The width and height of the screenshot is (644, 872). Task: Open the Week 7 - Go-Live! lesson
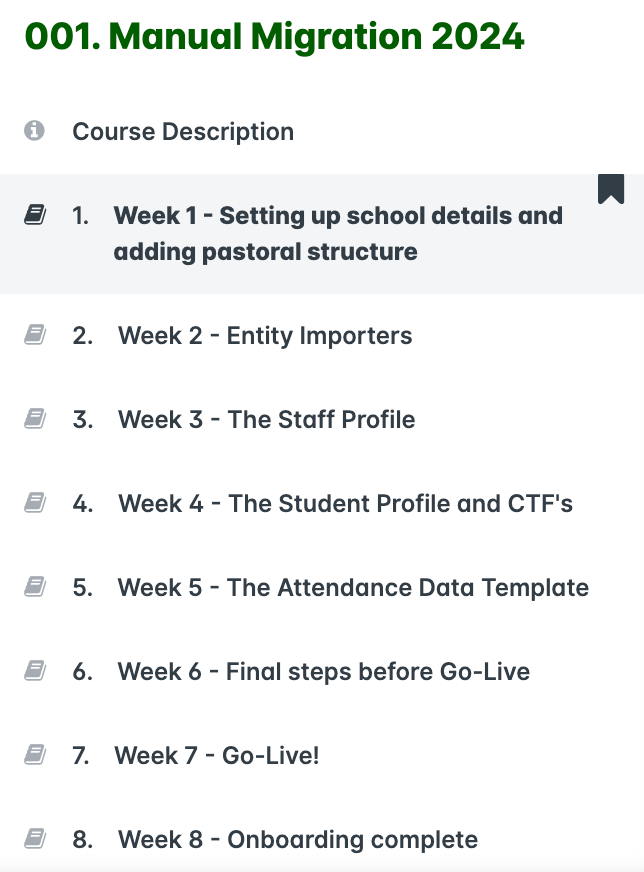[x=216, y=755]
